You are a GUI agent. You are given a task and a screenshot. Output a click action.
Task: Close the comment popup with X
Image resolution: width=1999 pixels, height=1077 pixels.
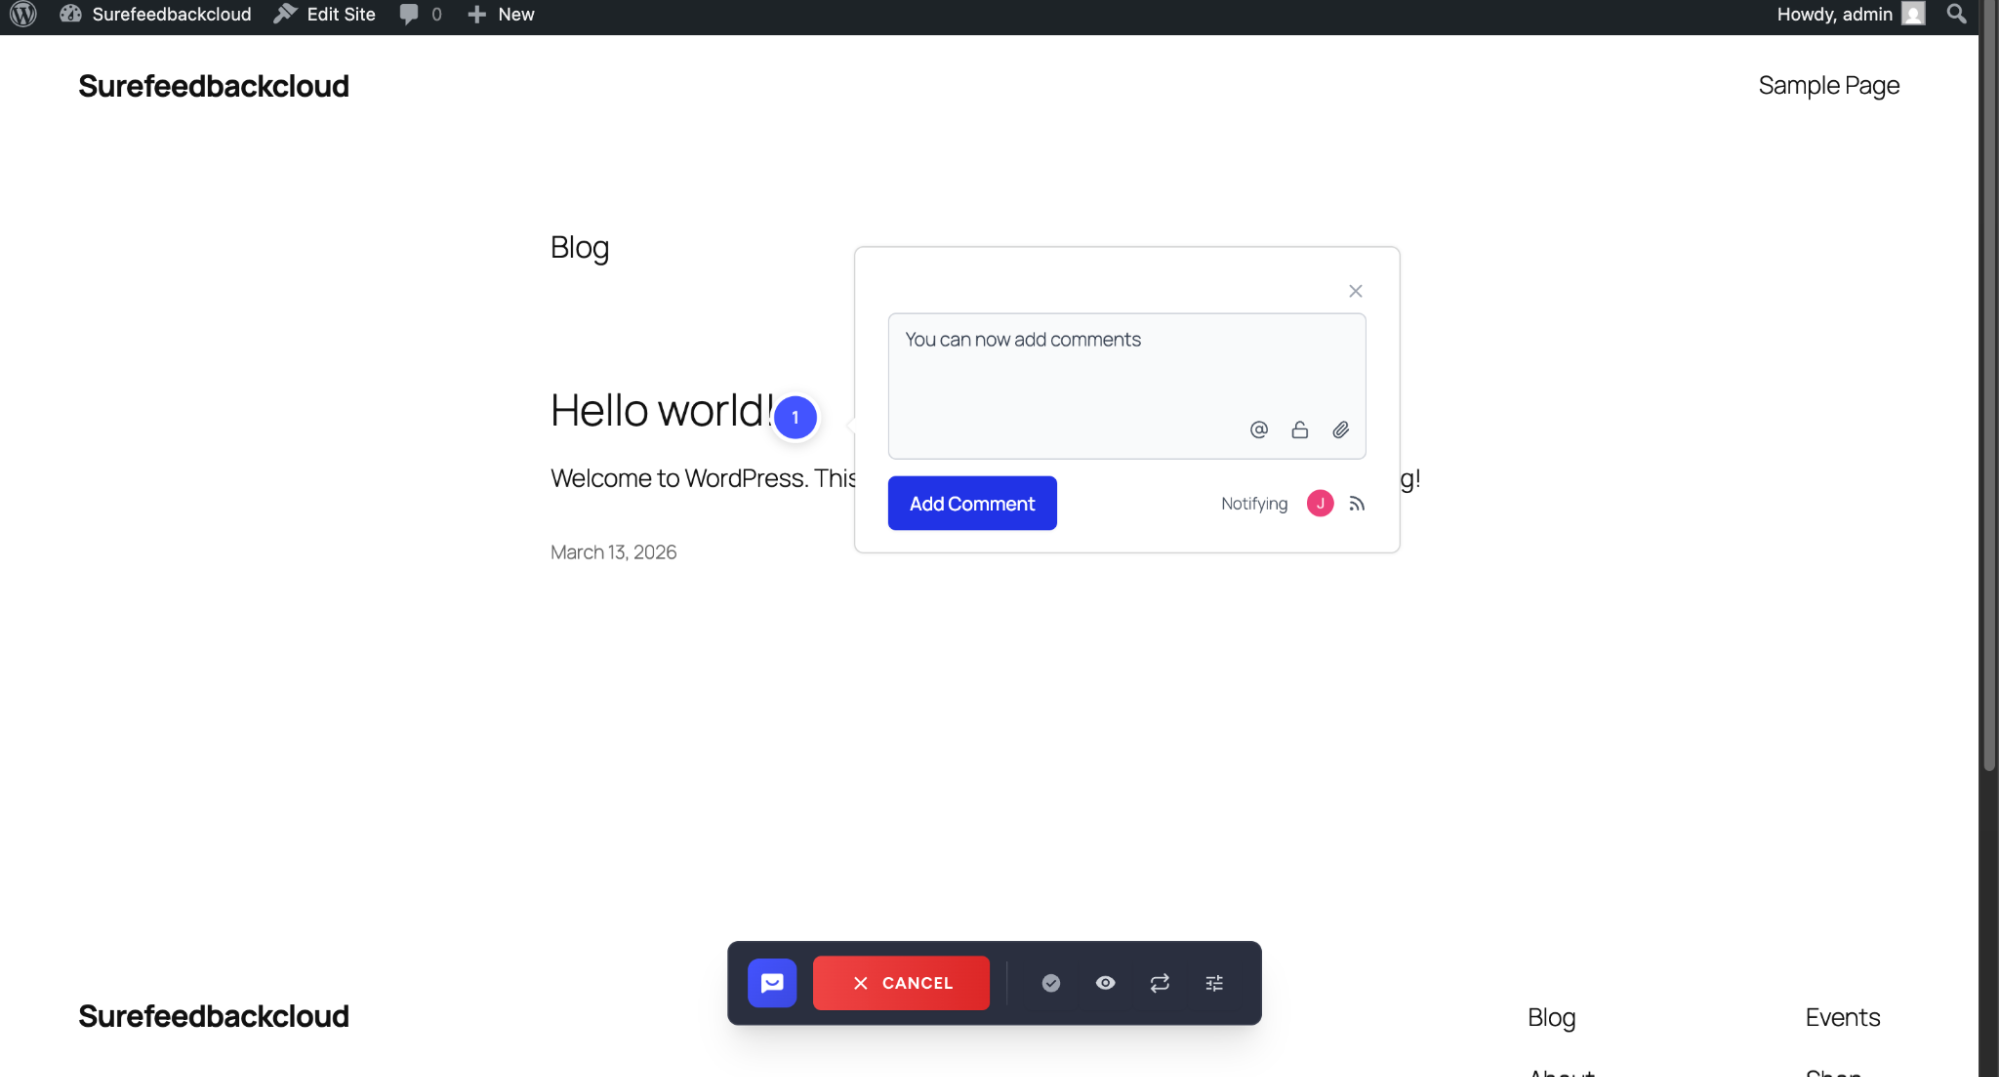(1355, 291)
